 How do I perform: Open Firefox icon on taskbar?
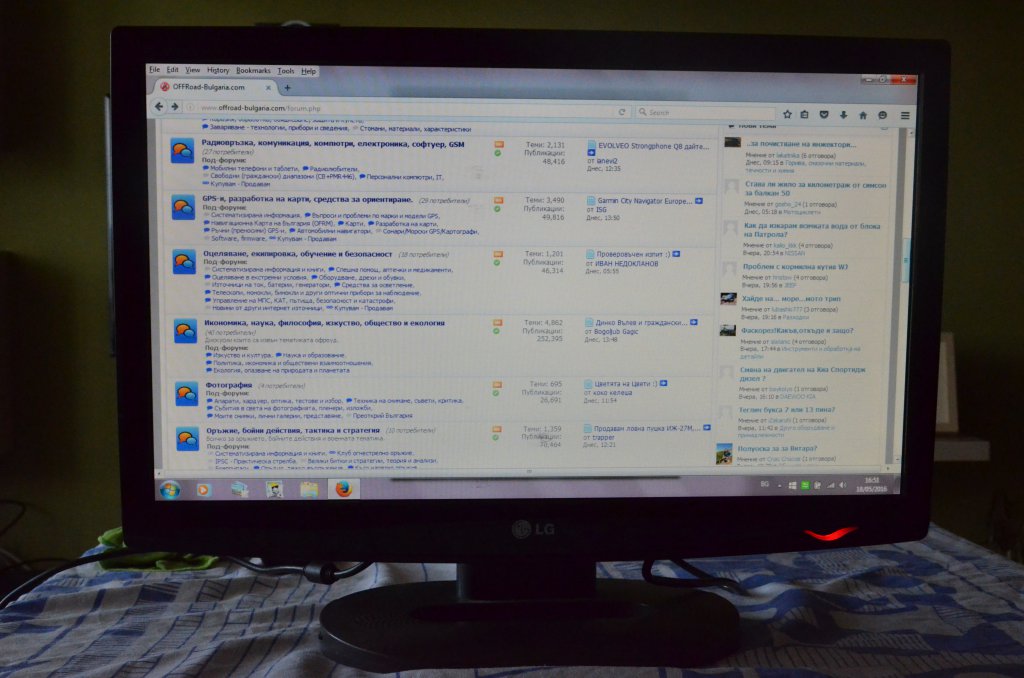pyautogui.click(x=344, y=489)
